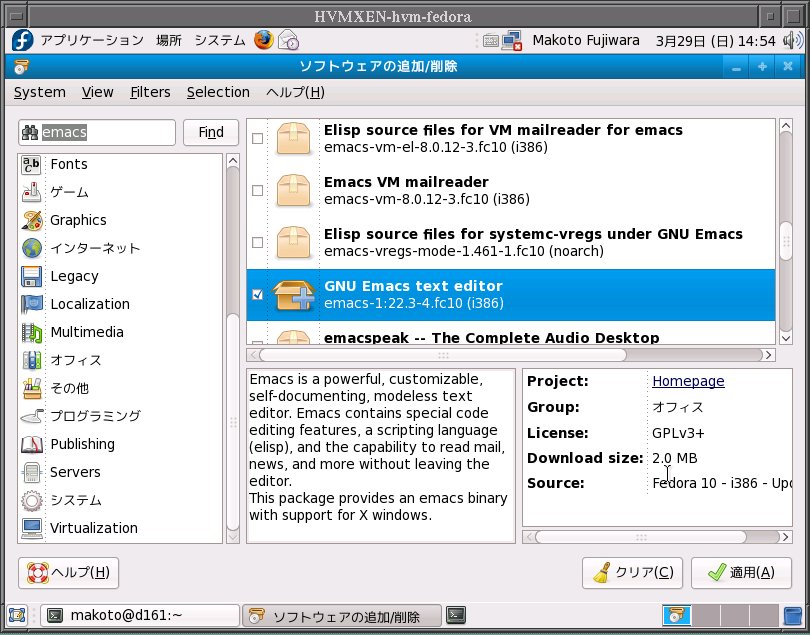This screenshot has width=810, height=635.
Task: Open the アプリケーション panel menu
Action: tap(92, 40)
